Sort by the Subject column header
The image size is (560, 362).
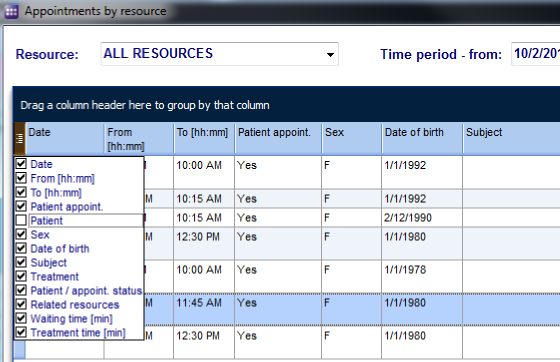point(511,139)
